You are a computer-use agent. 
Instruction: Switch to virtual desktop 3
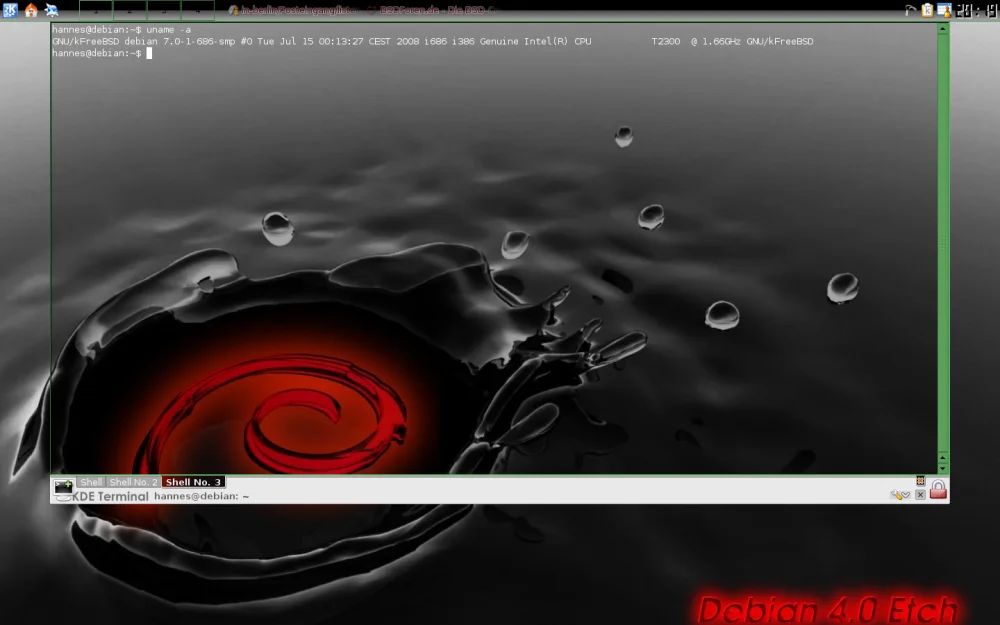(x=164, y=10)
